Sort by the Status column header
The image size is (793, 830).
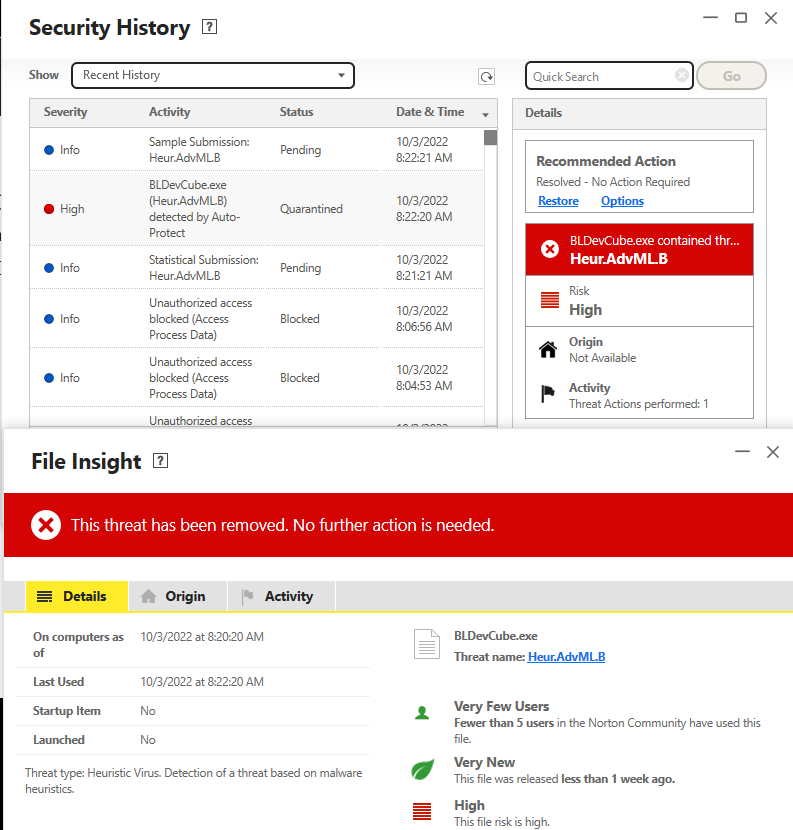[x=296, y=112]
